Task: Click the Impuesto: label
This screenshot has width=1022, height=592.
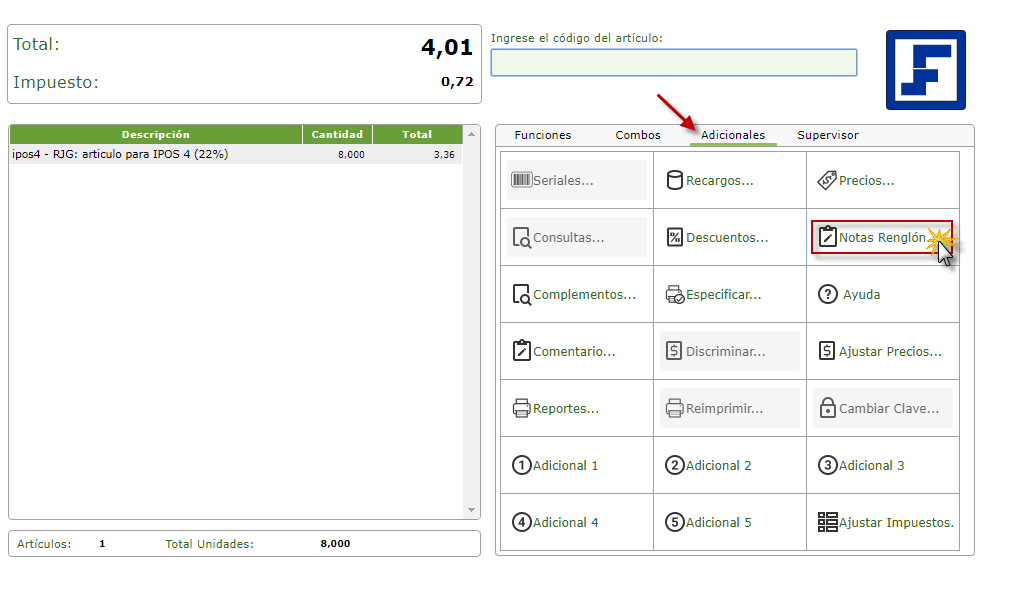Action: coord(55,82)
